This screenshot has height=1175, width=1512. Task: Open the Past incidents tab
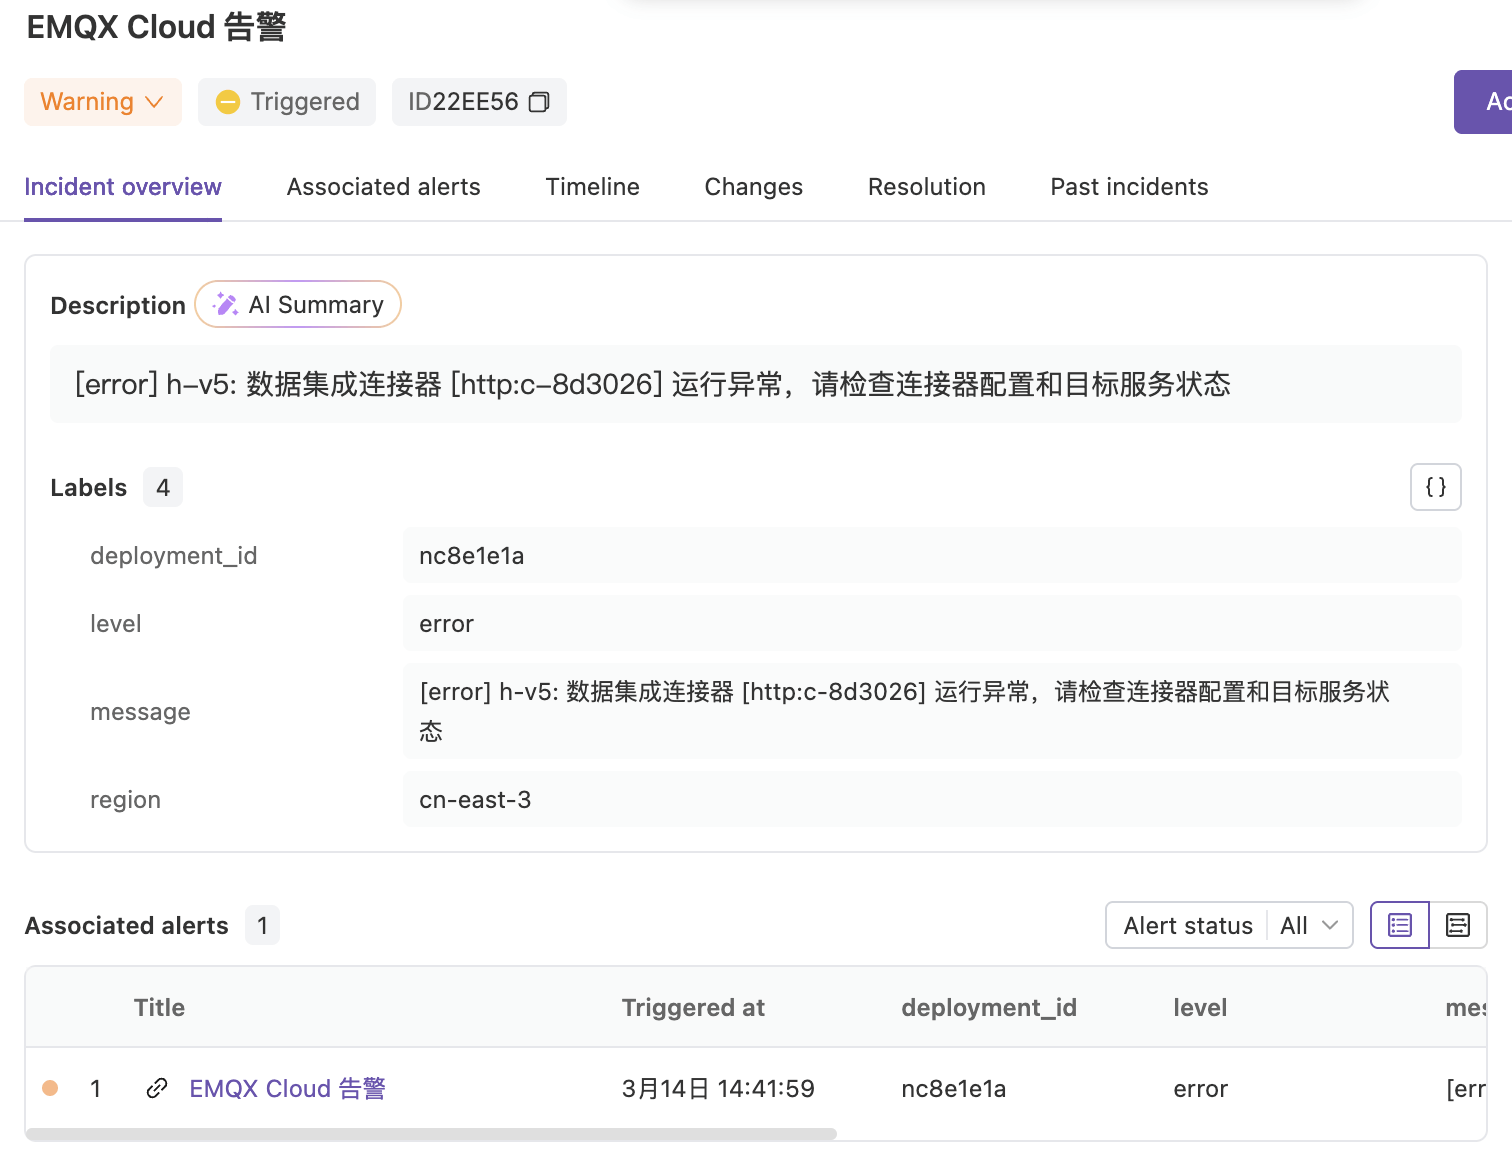1129,187
